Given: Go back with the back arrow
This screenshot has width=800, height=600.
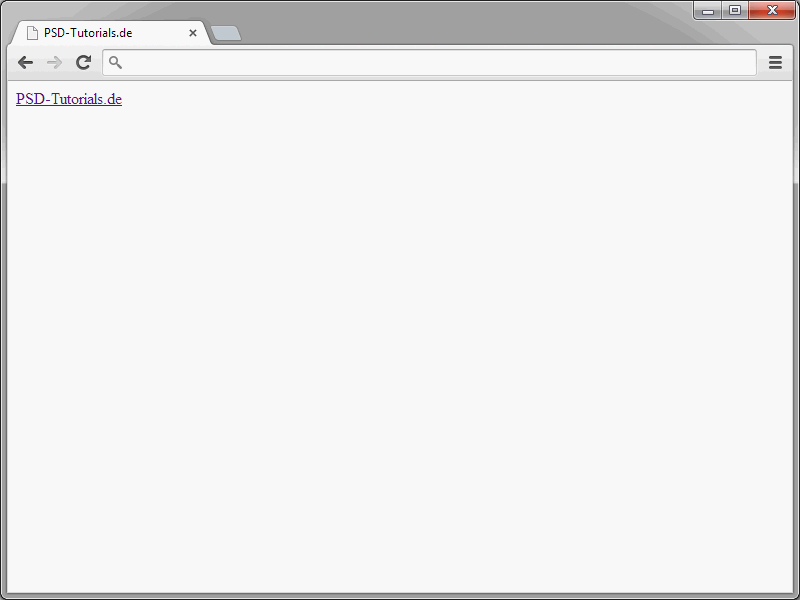Looking at the screenshot, I should coord(25,63).
